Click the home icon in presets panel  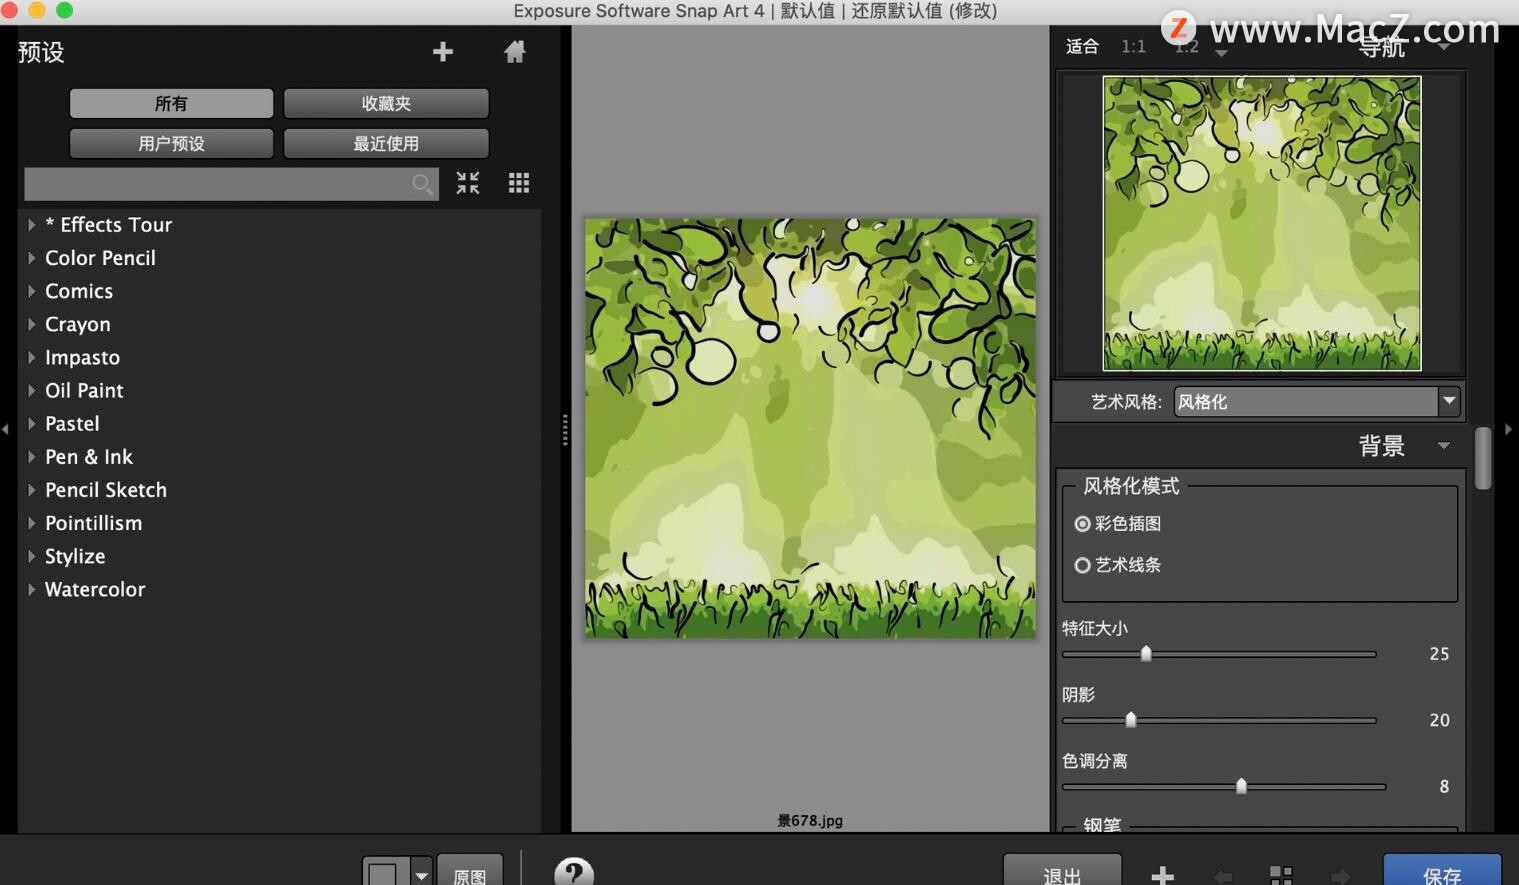514,52
